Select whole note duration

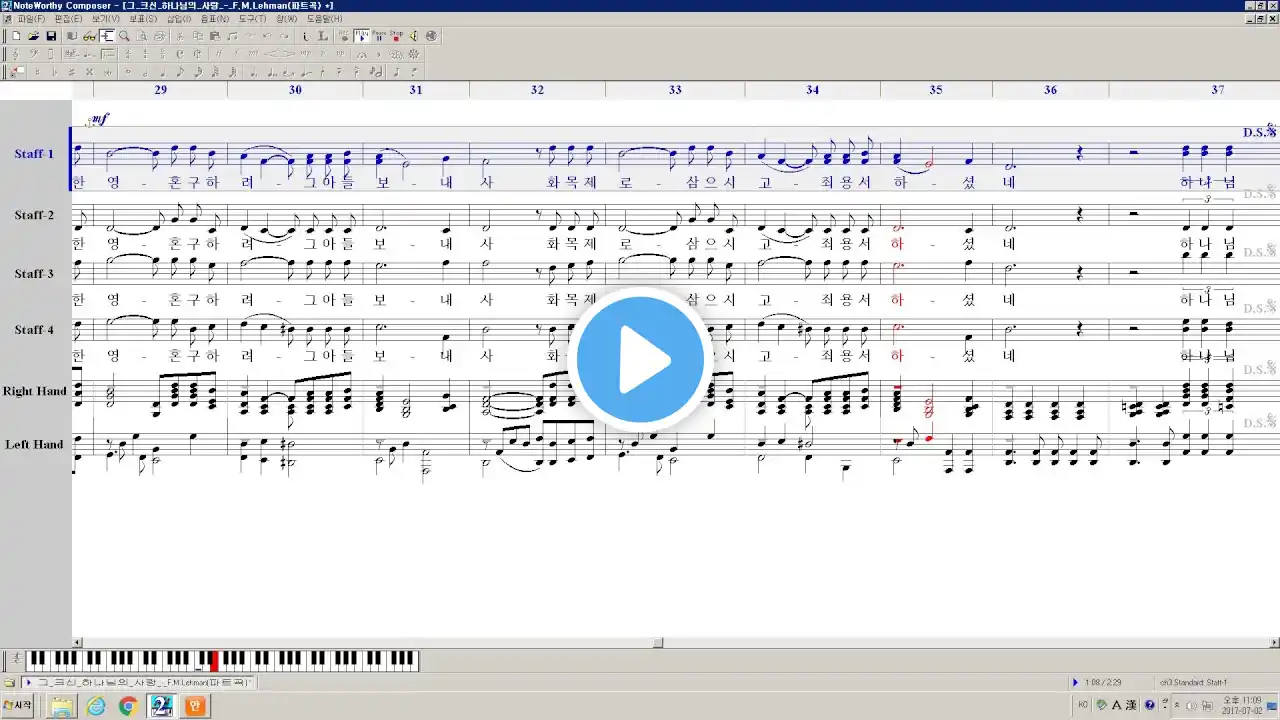(128, 72)
